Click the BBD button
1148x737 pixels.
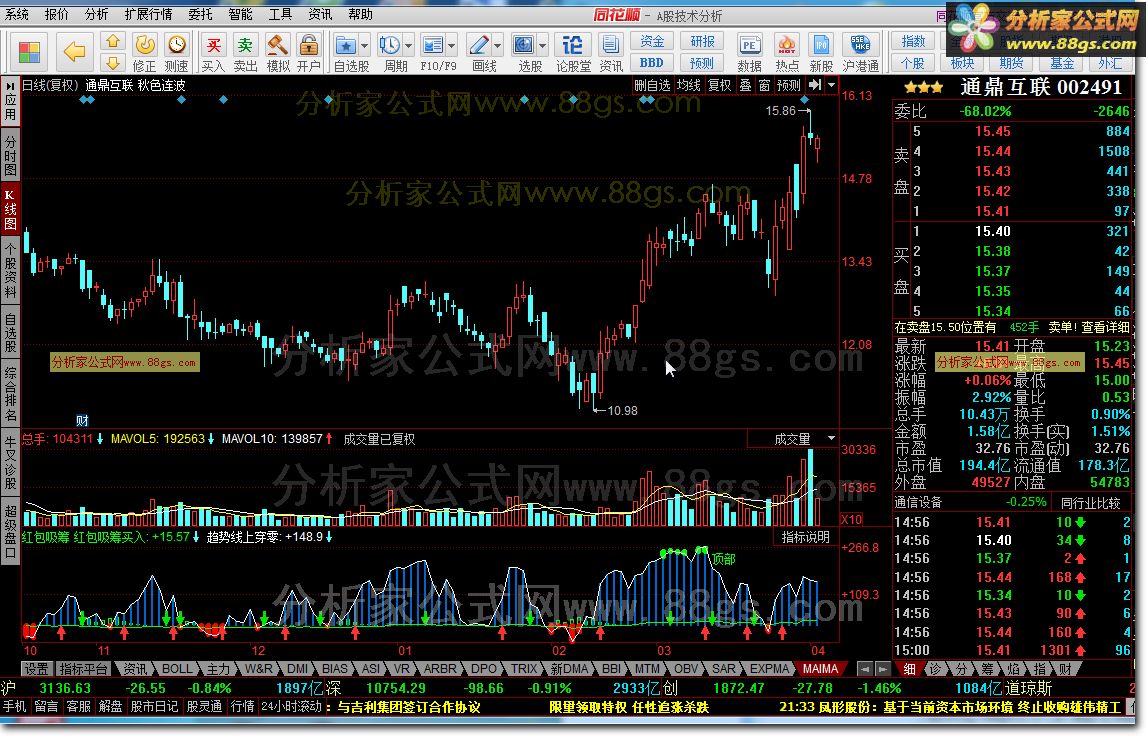[652, 63]
